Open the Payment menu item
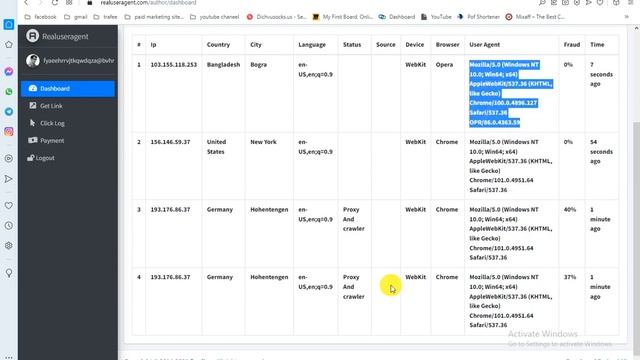640x360 pixels. (x=68, y=140)
